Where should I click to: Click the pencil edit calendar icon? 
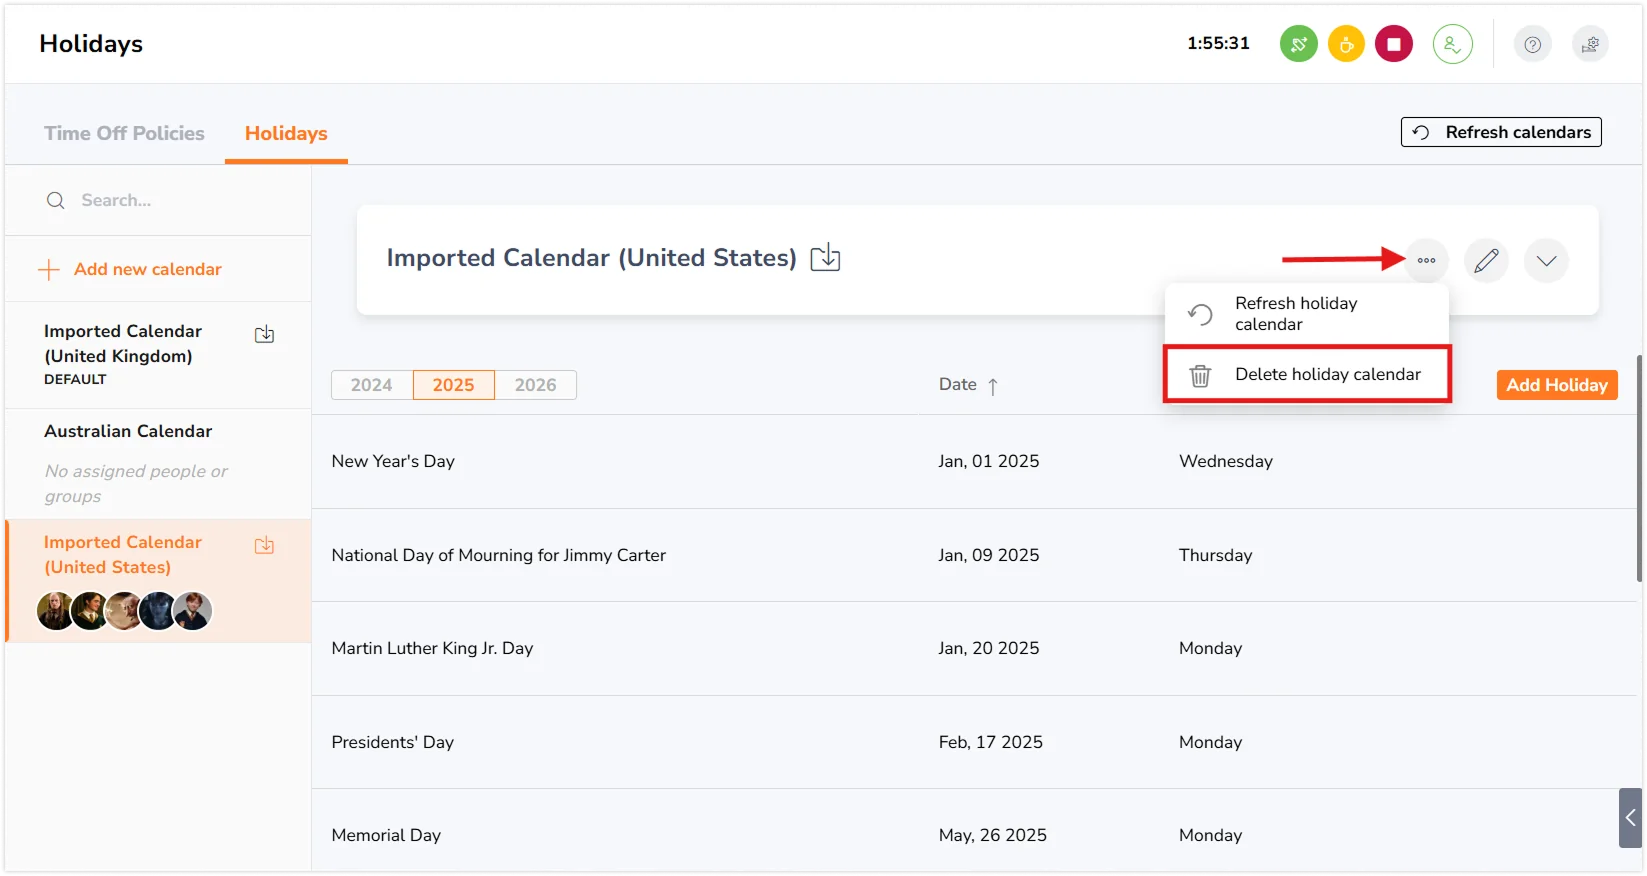(1486, 261)
